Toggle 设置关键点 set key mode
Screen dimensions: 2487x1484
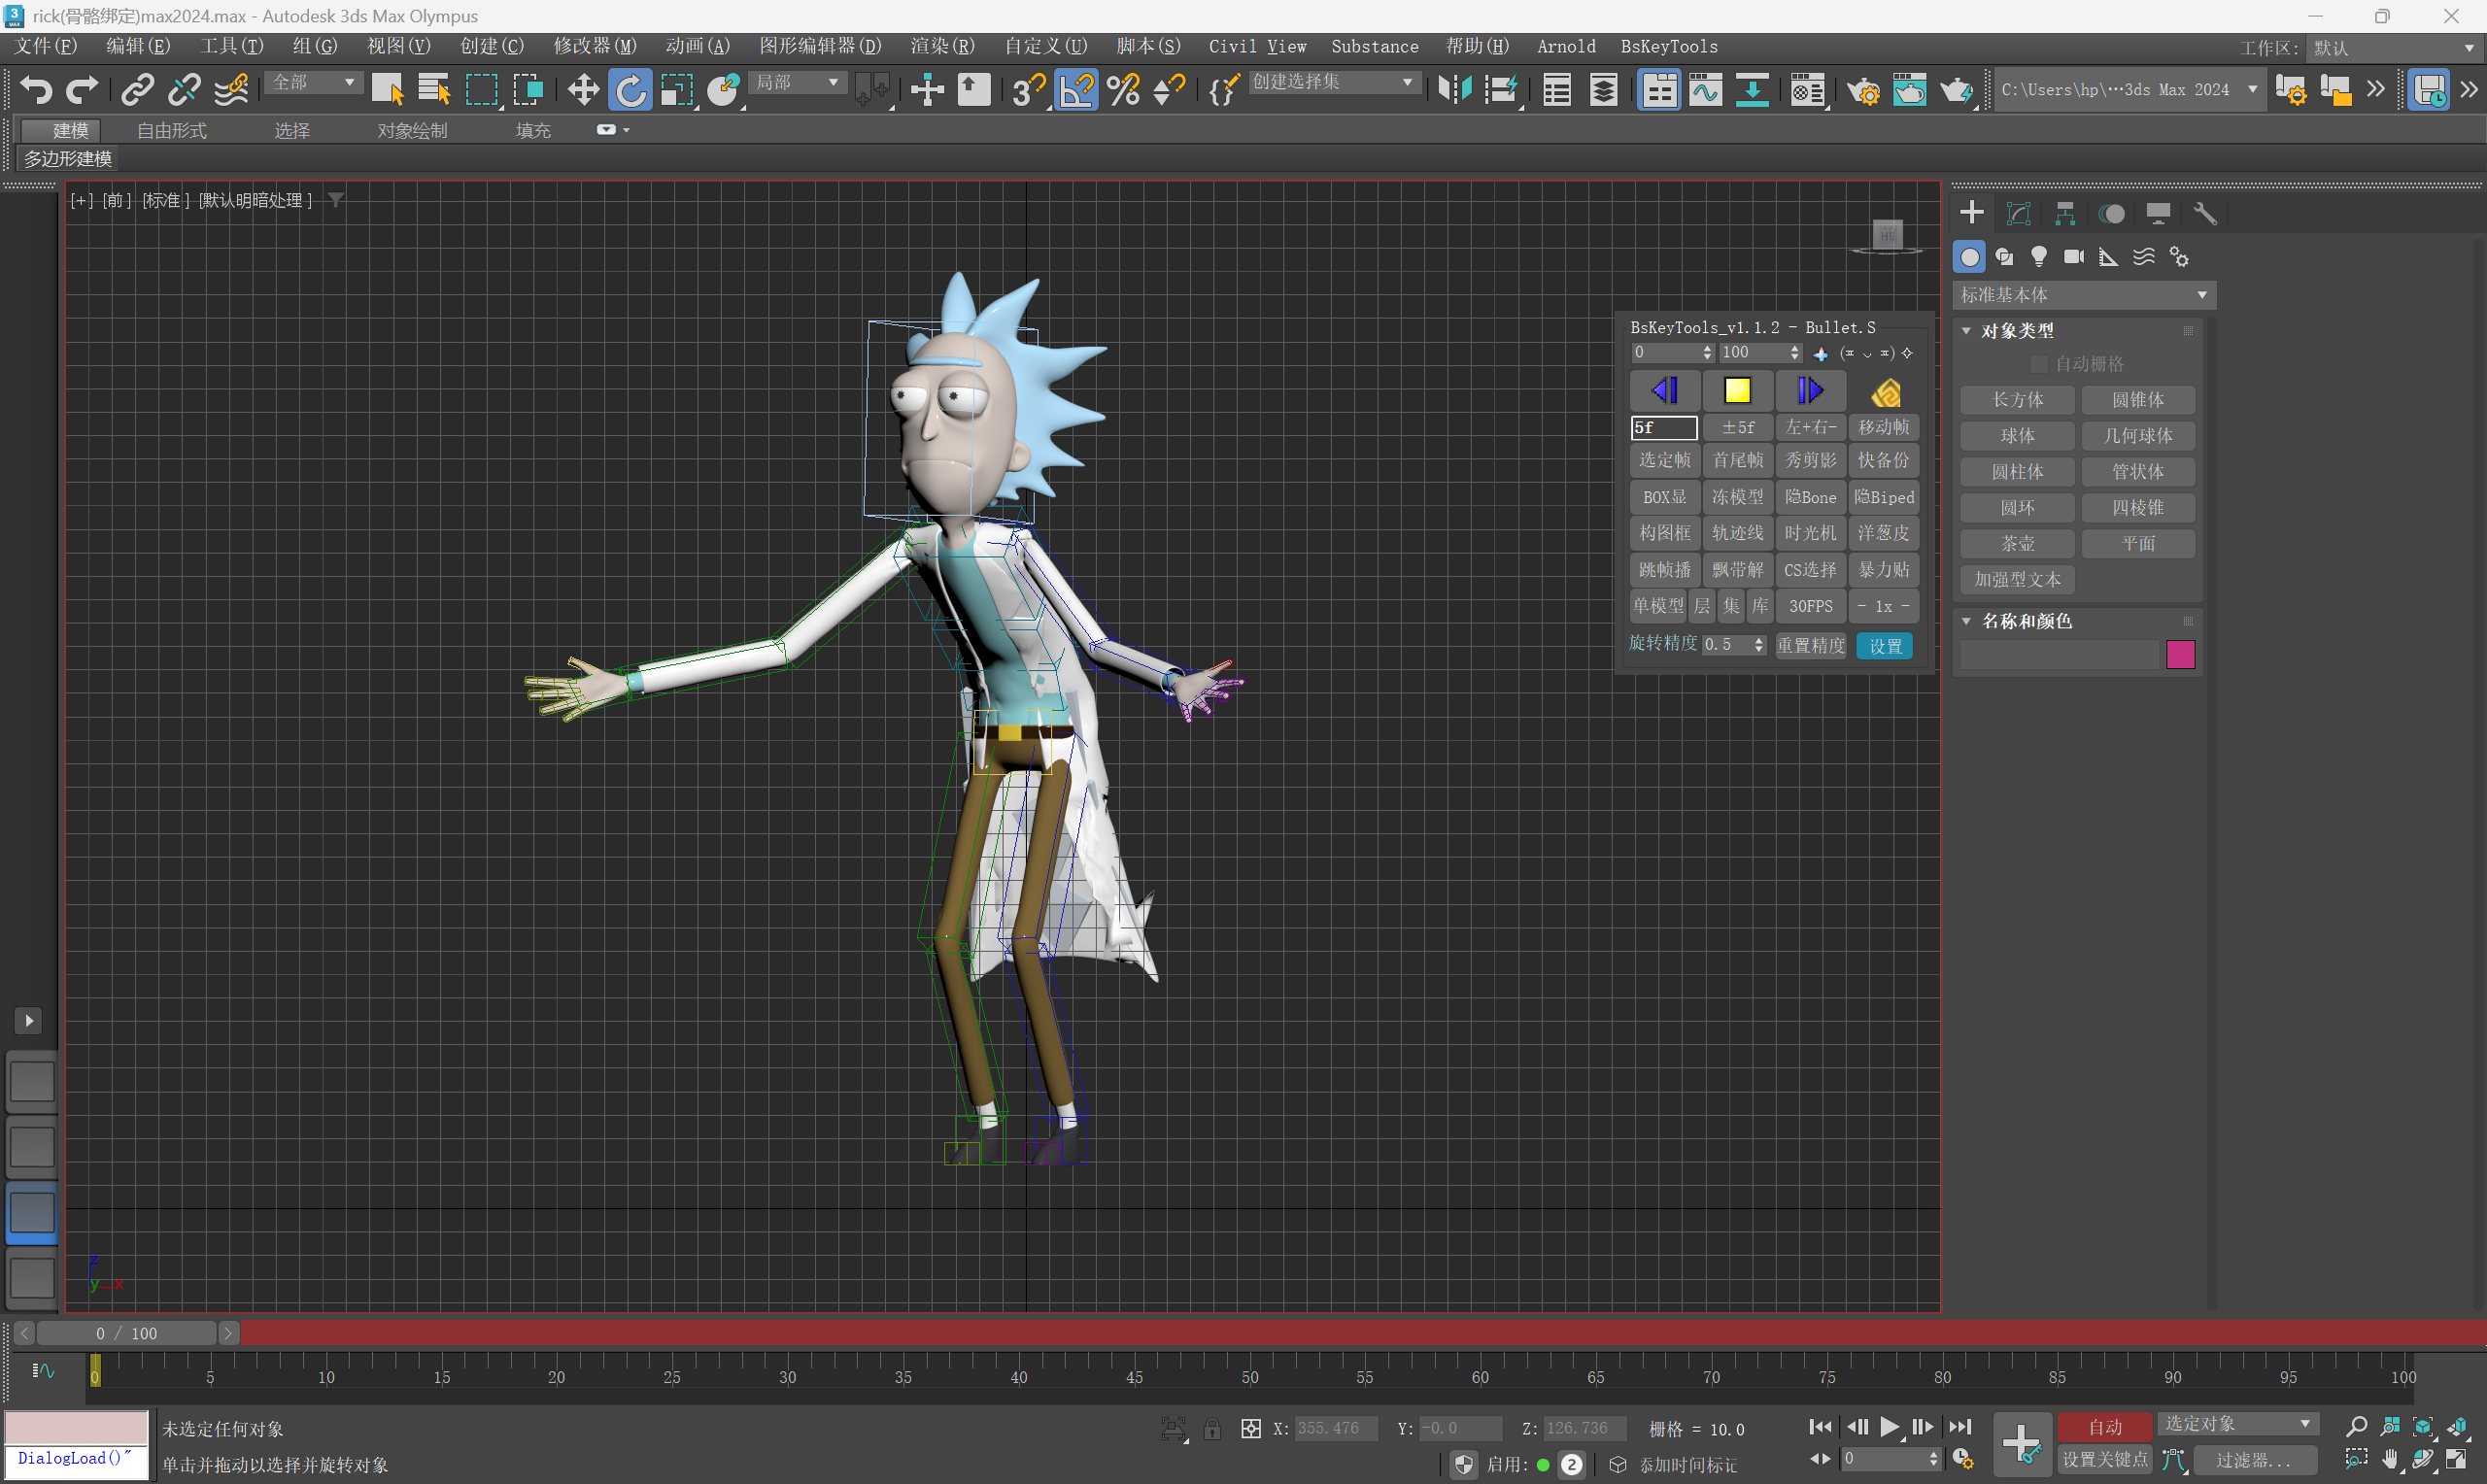pyautogui.click(x=2105, y=1460)
